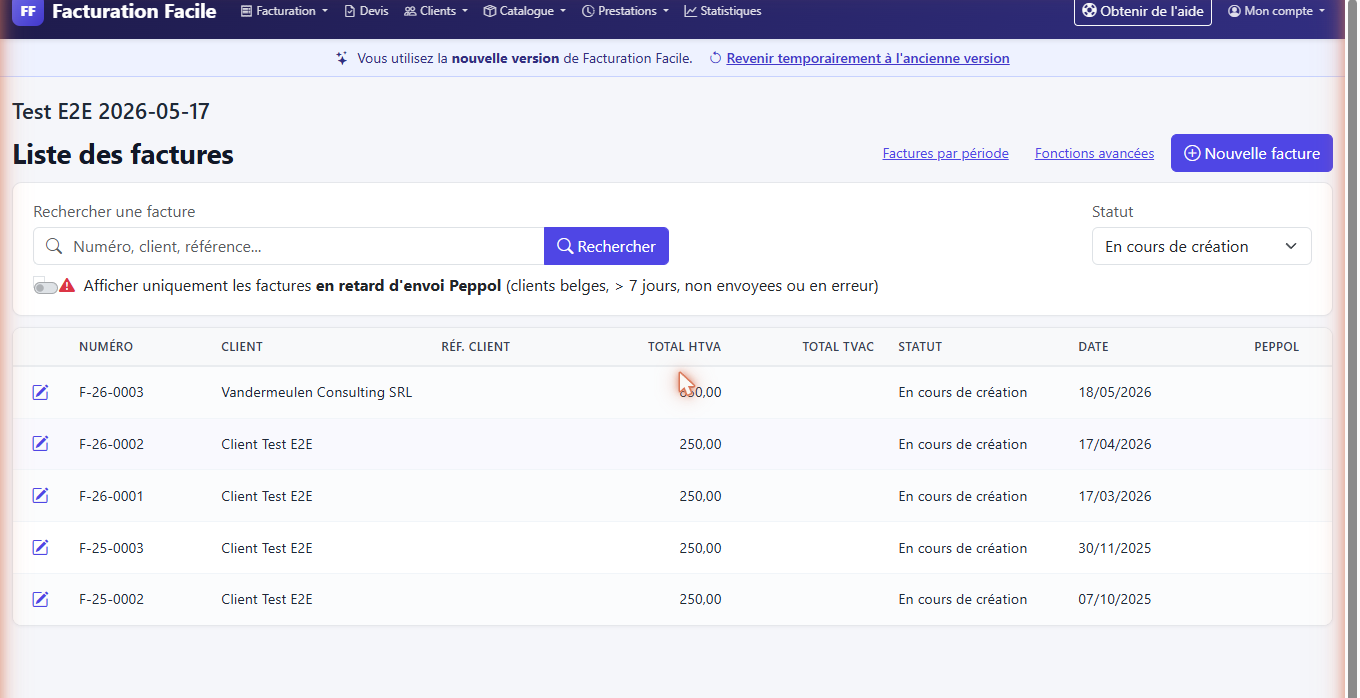Click the CLIENT column header
The image size is (1360, 698).
(x=242, y=347)
